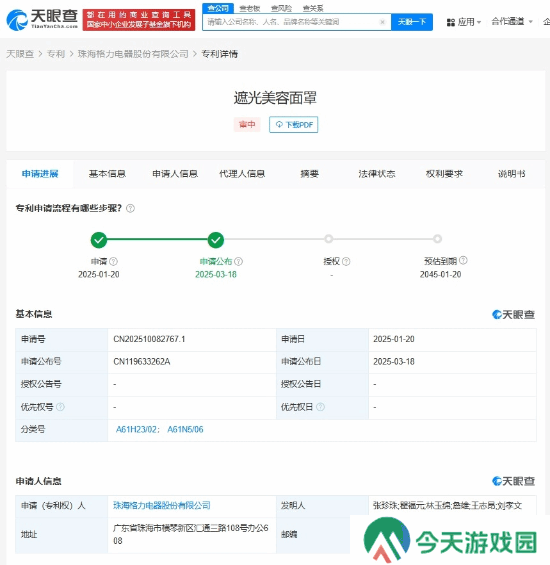Switch to the 法律状态 tab
This screenshot has width=550, height=565.
(377, 174)
